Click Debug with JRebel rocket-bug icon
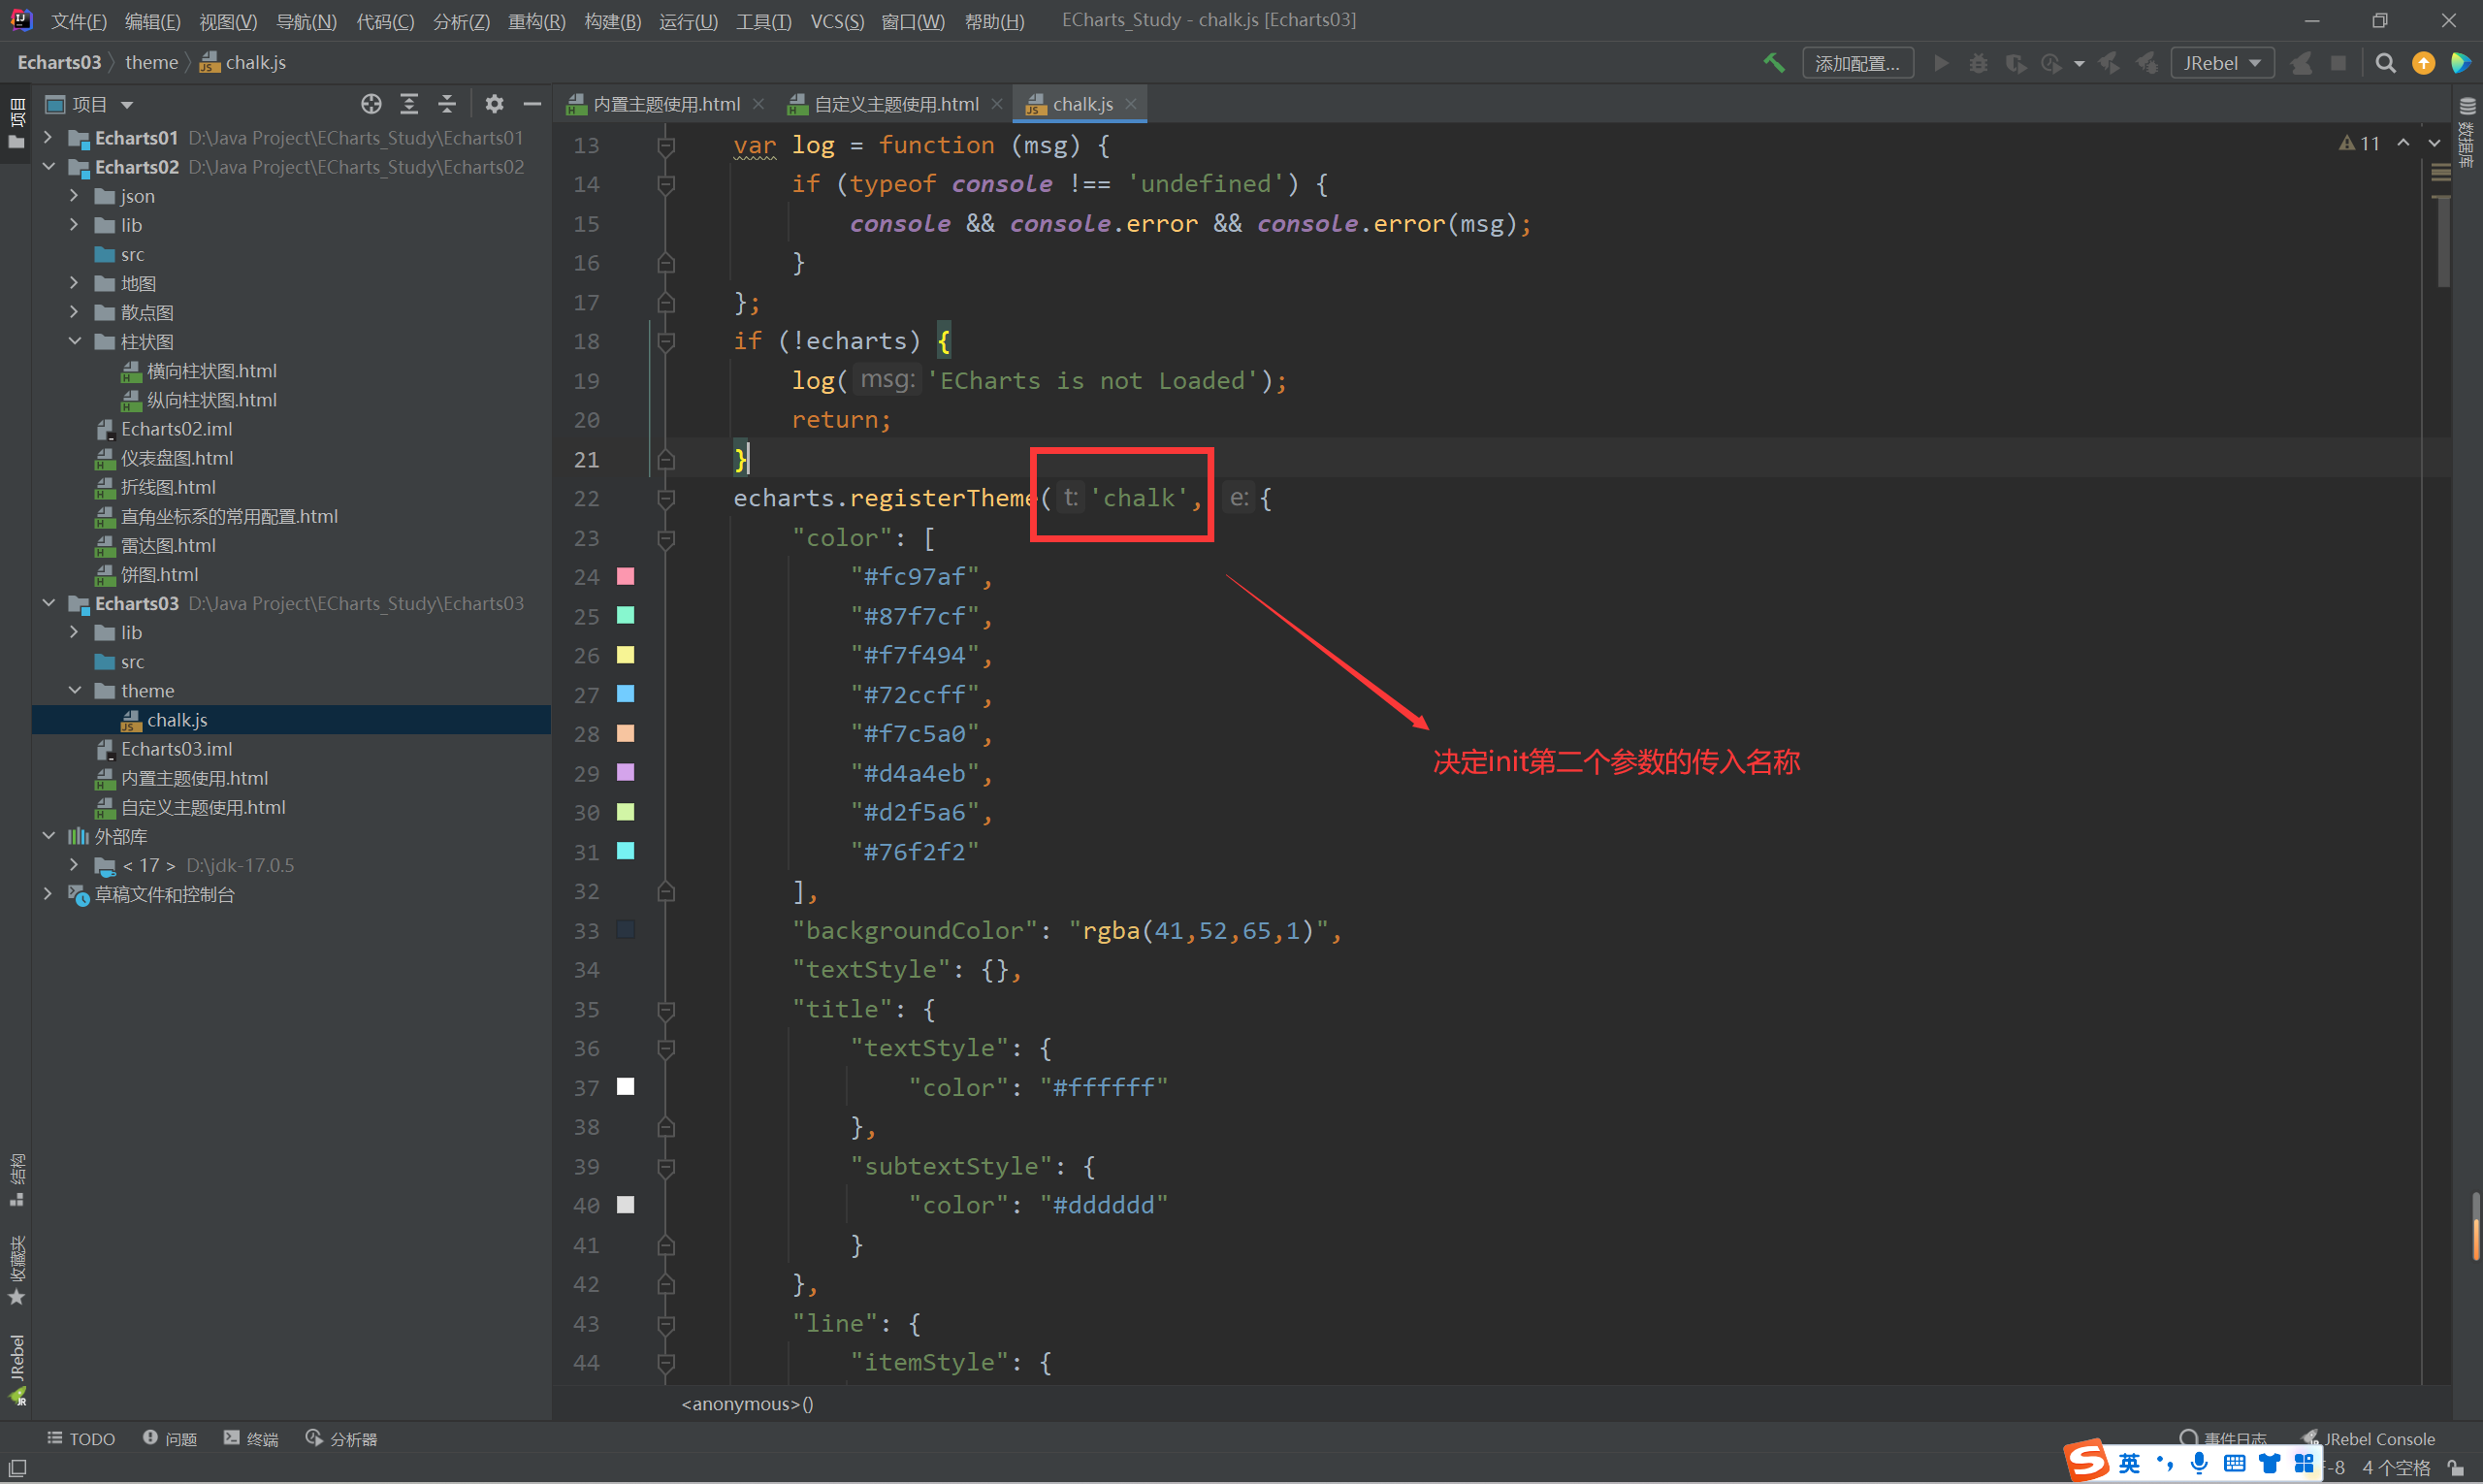Screen dimensions: 2483x1484 coord(2146,63)
